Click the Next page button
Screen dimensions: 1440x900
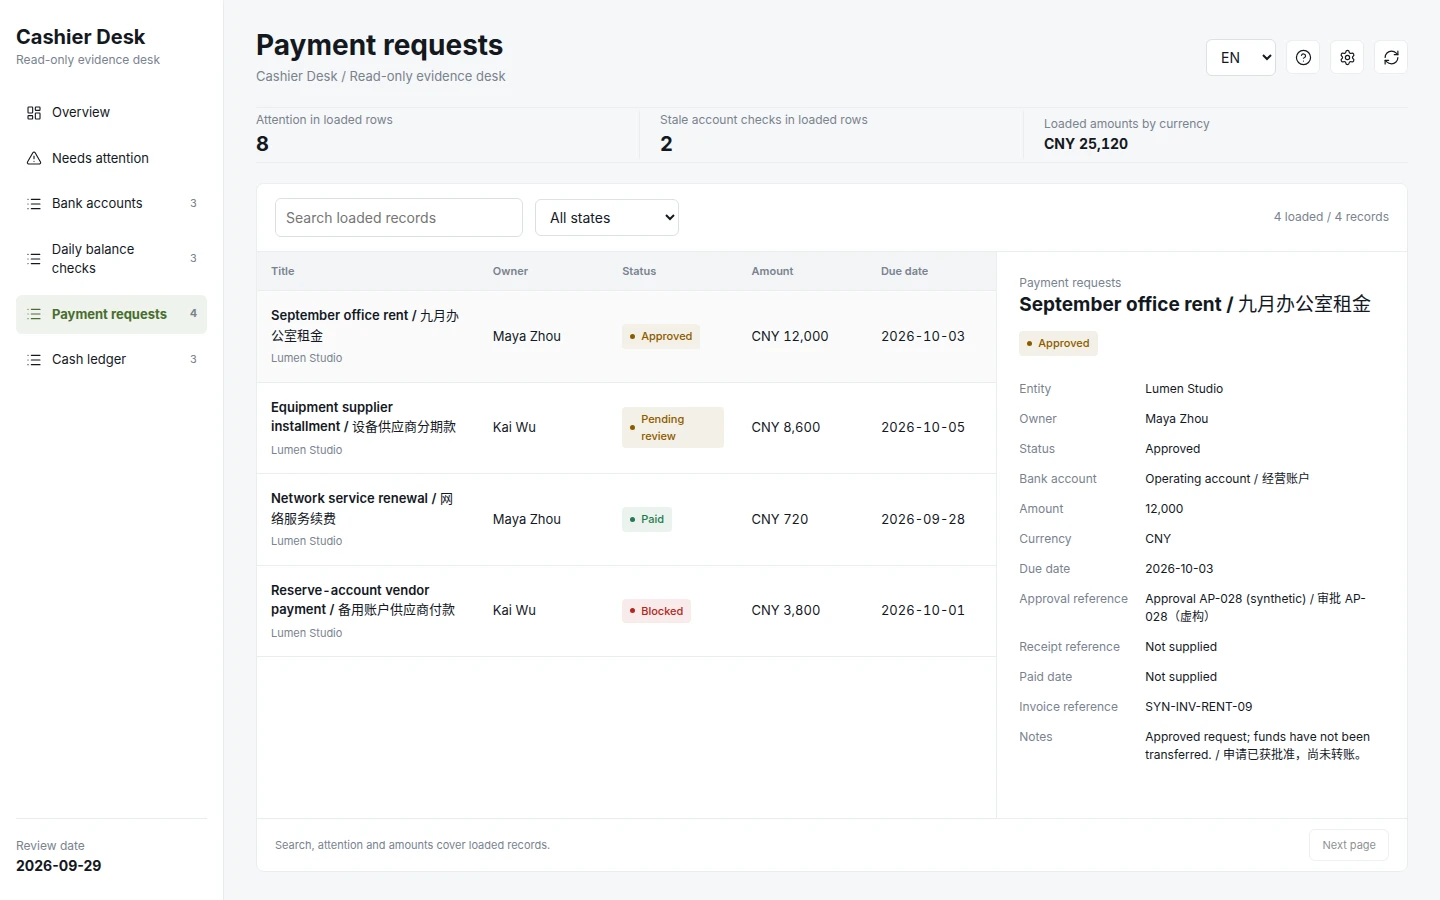coord(1348,845)
